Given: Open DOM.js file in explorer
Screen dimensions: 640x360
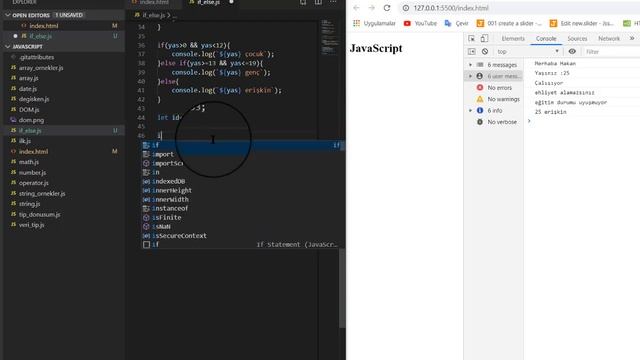Looking at the screenshot, I should (x=29, y=109).
